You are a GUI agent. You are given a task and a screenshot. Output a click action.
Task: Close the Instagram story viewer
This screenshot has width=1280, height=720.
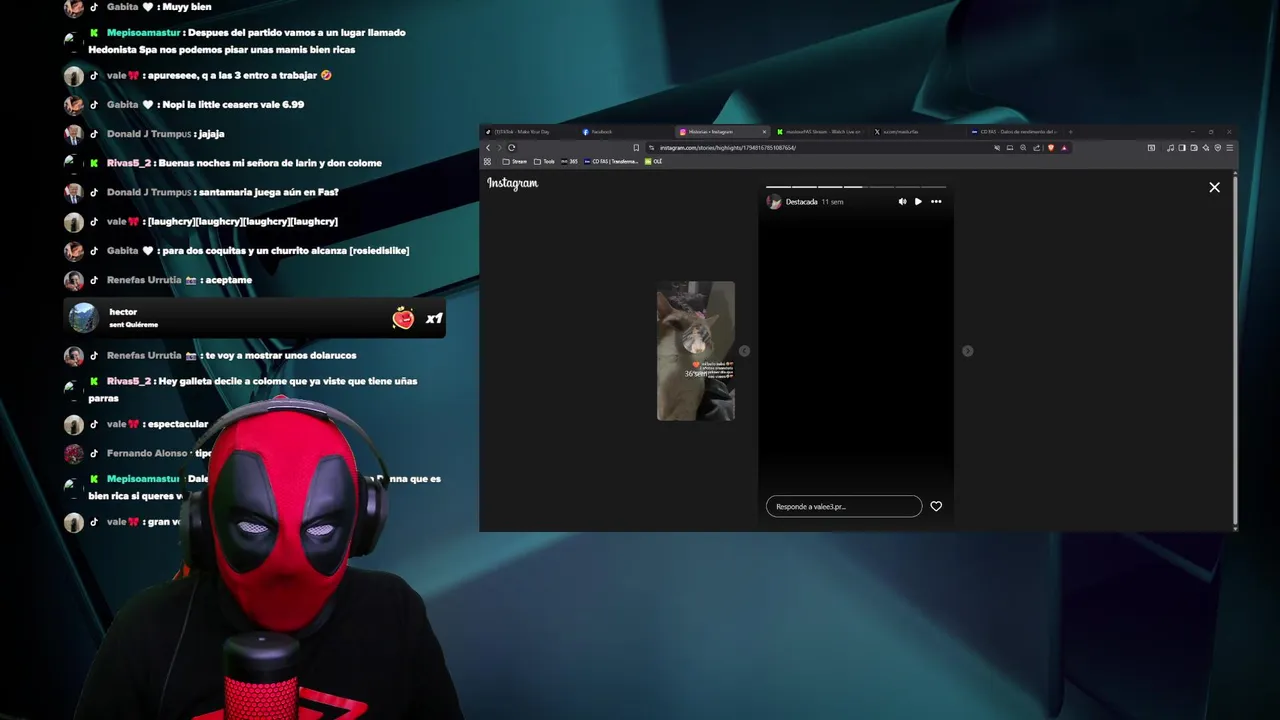[1214, 187]
